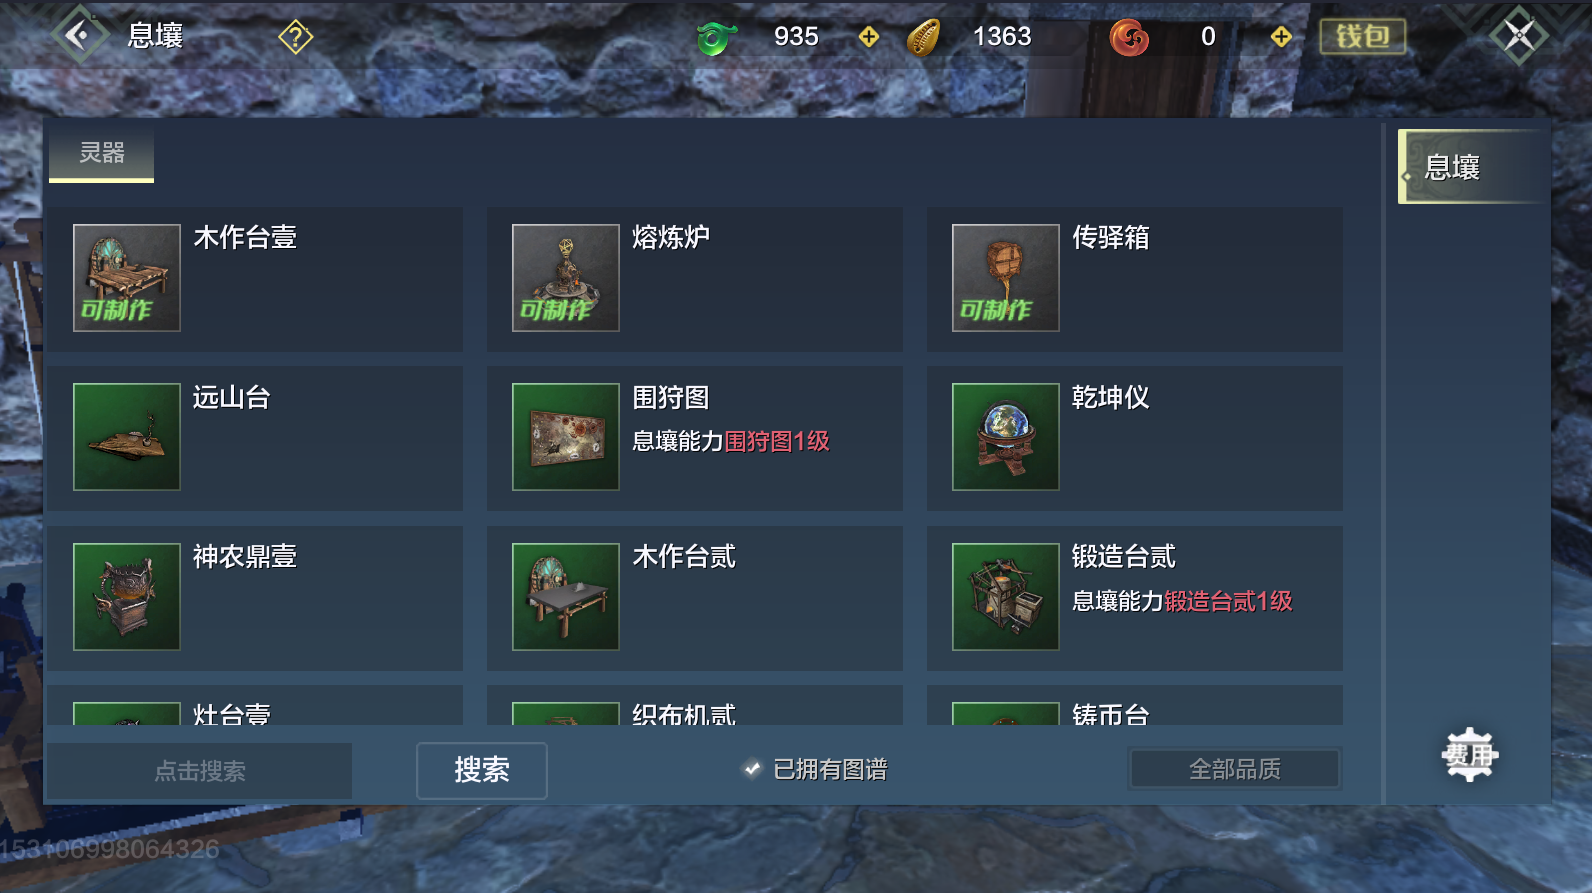Close the panel with the X icon
Screen dimensions: 1592x893
[x=1519, y=37]
